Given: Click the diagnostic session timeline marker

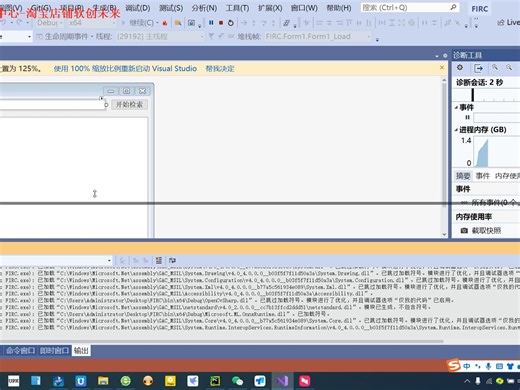Looking at the screenshot, I should (x=472, y=95).
